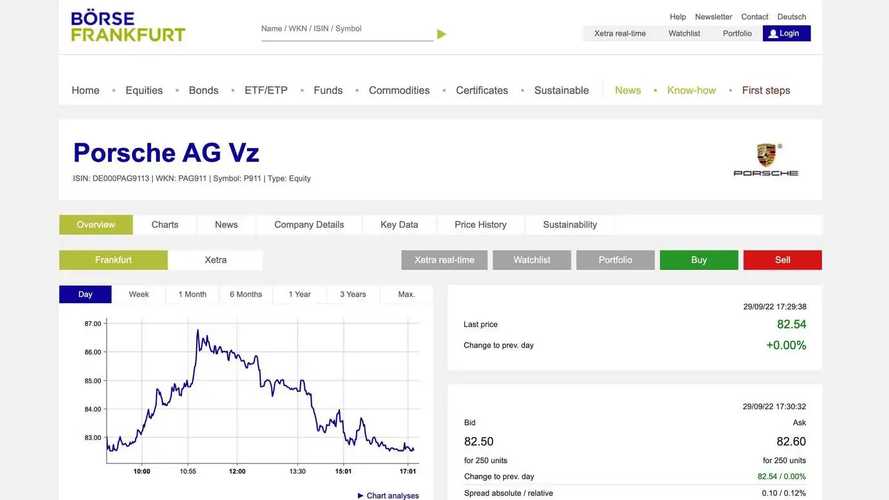
Task: Switch to the Key Data tab
Action: (x=399, y=224)
